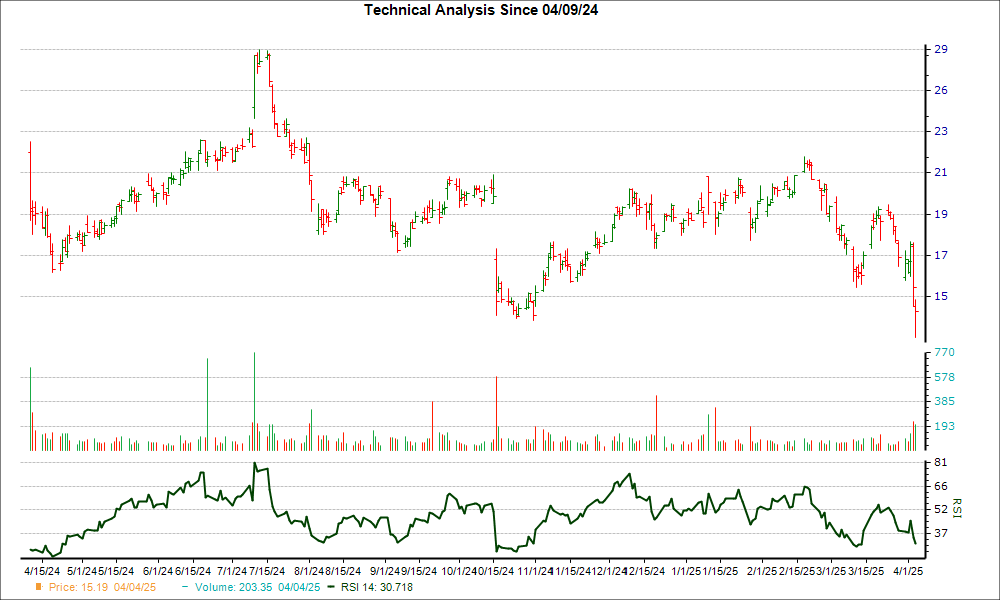Select the 4/15/24 date on the x-axis
1000x600 pixels.
click(40, 571)
